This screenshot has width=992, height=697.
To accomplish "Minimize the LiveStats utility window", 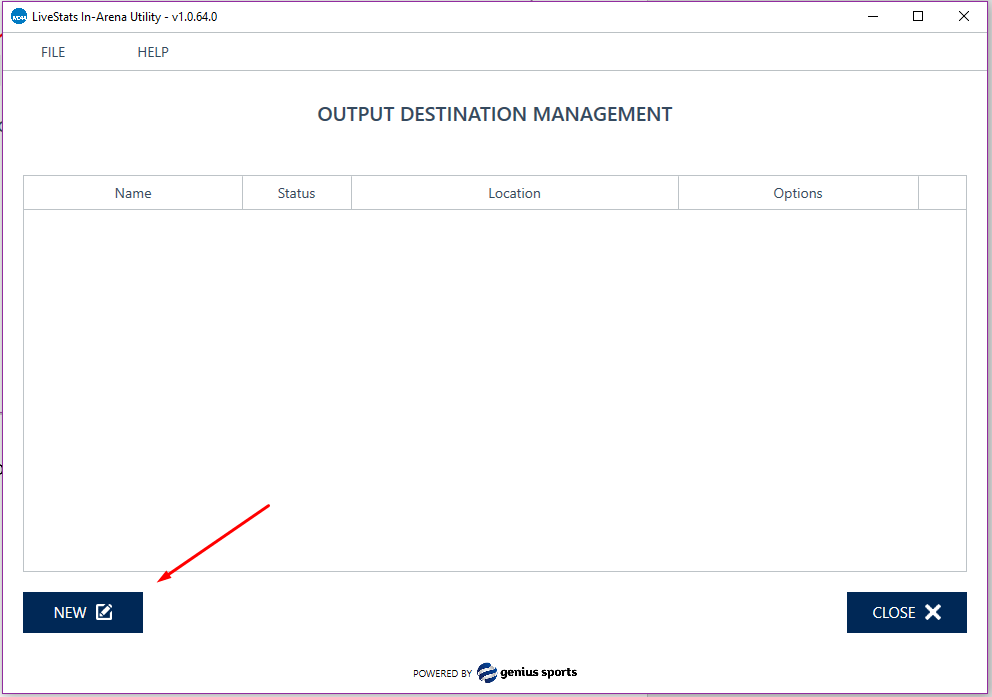I will tap(872, 16).
